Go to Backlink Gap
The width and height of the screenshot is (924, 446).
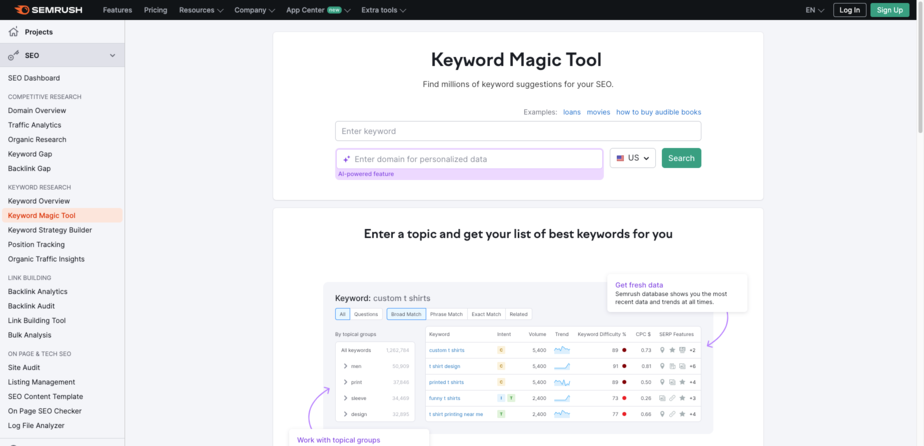tap(29, 169)
